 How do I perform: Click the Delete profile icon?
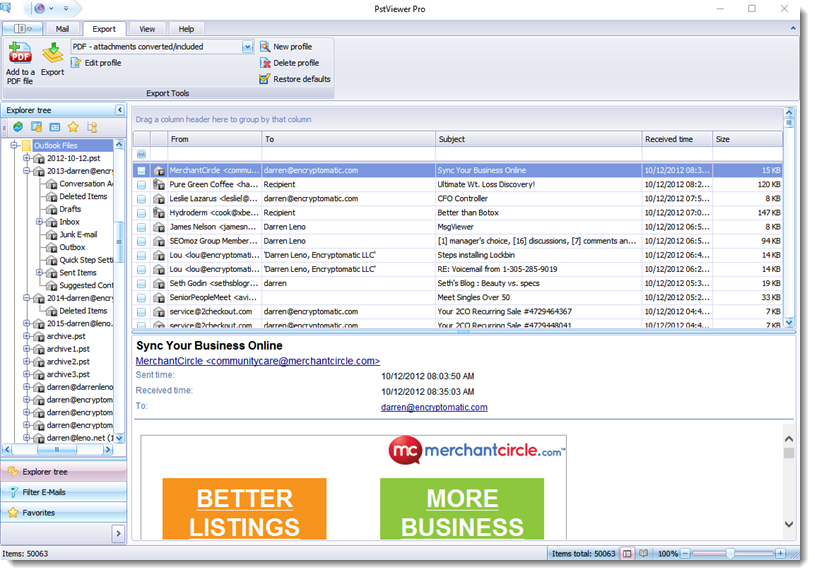(x=265, y=63)
